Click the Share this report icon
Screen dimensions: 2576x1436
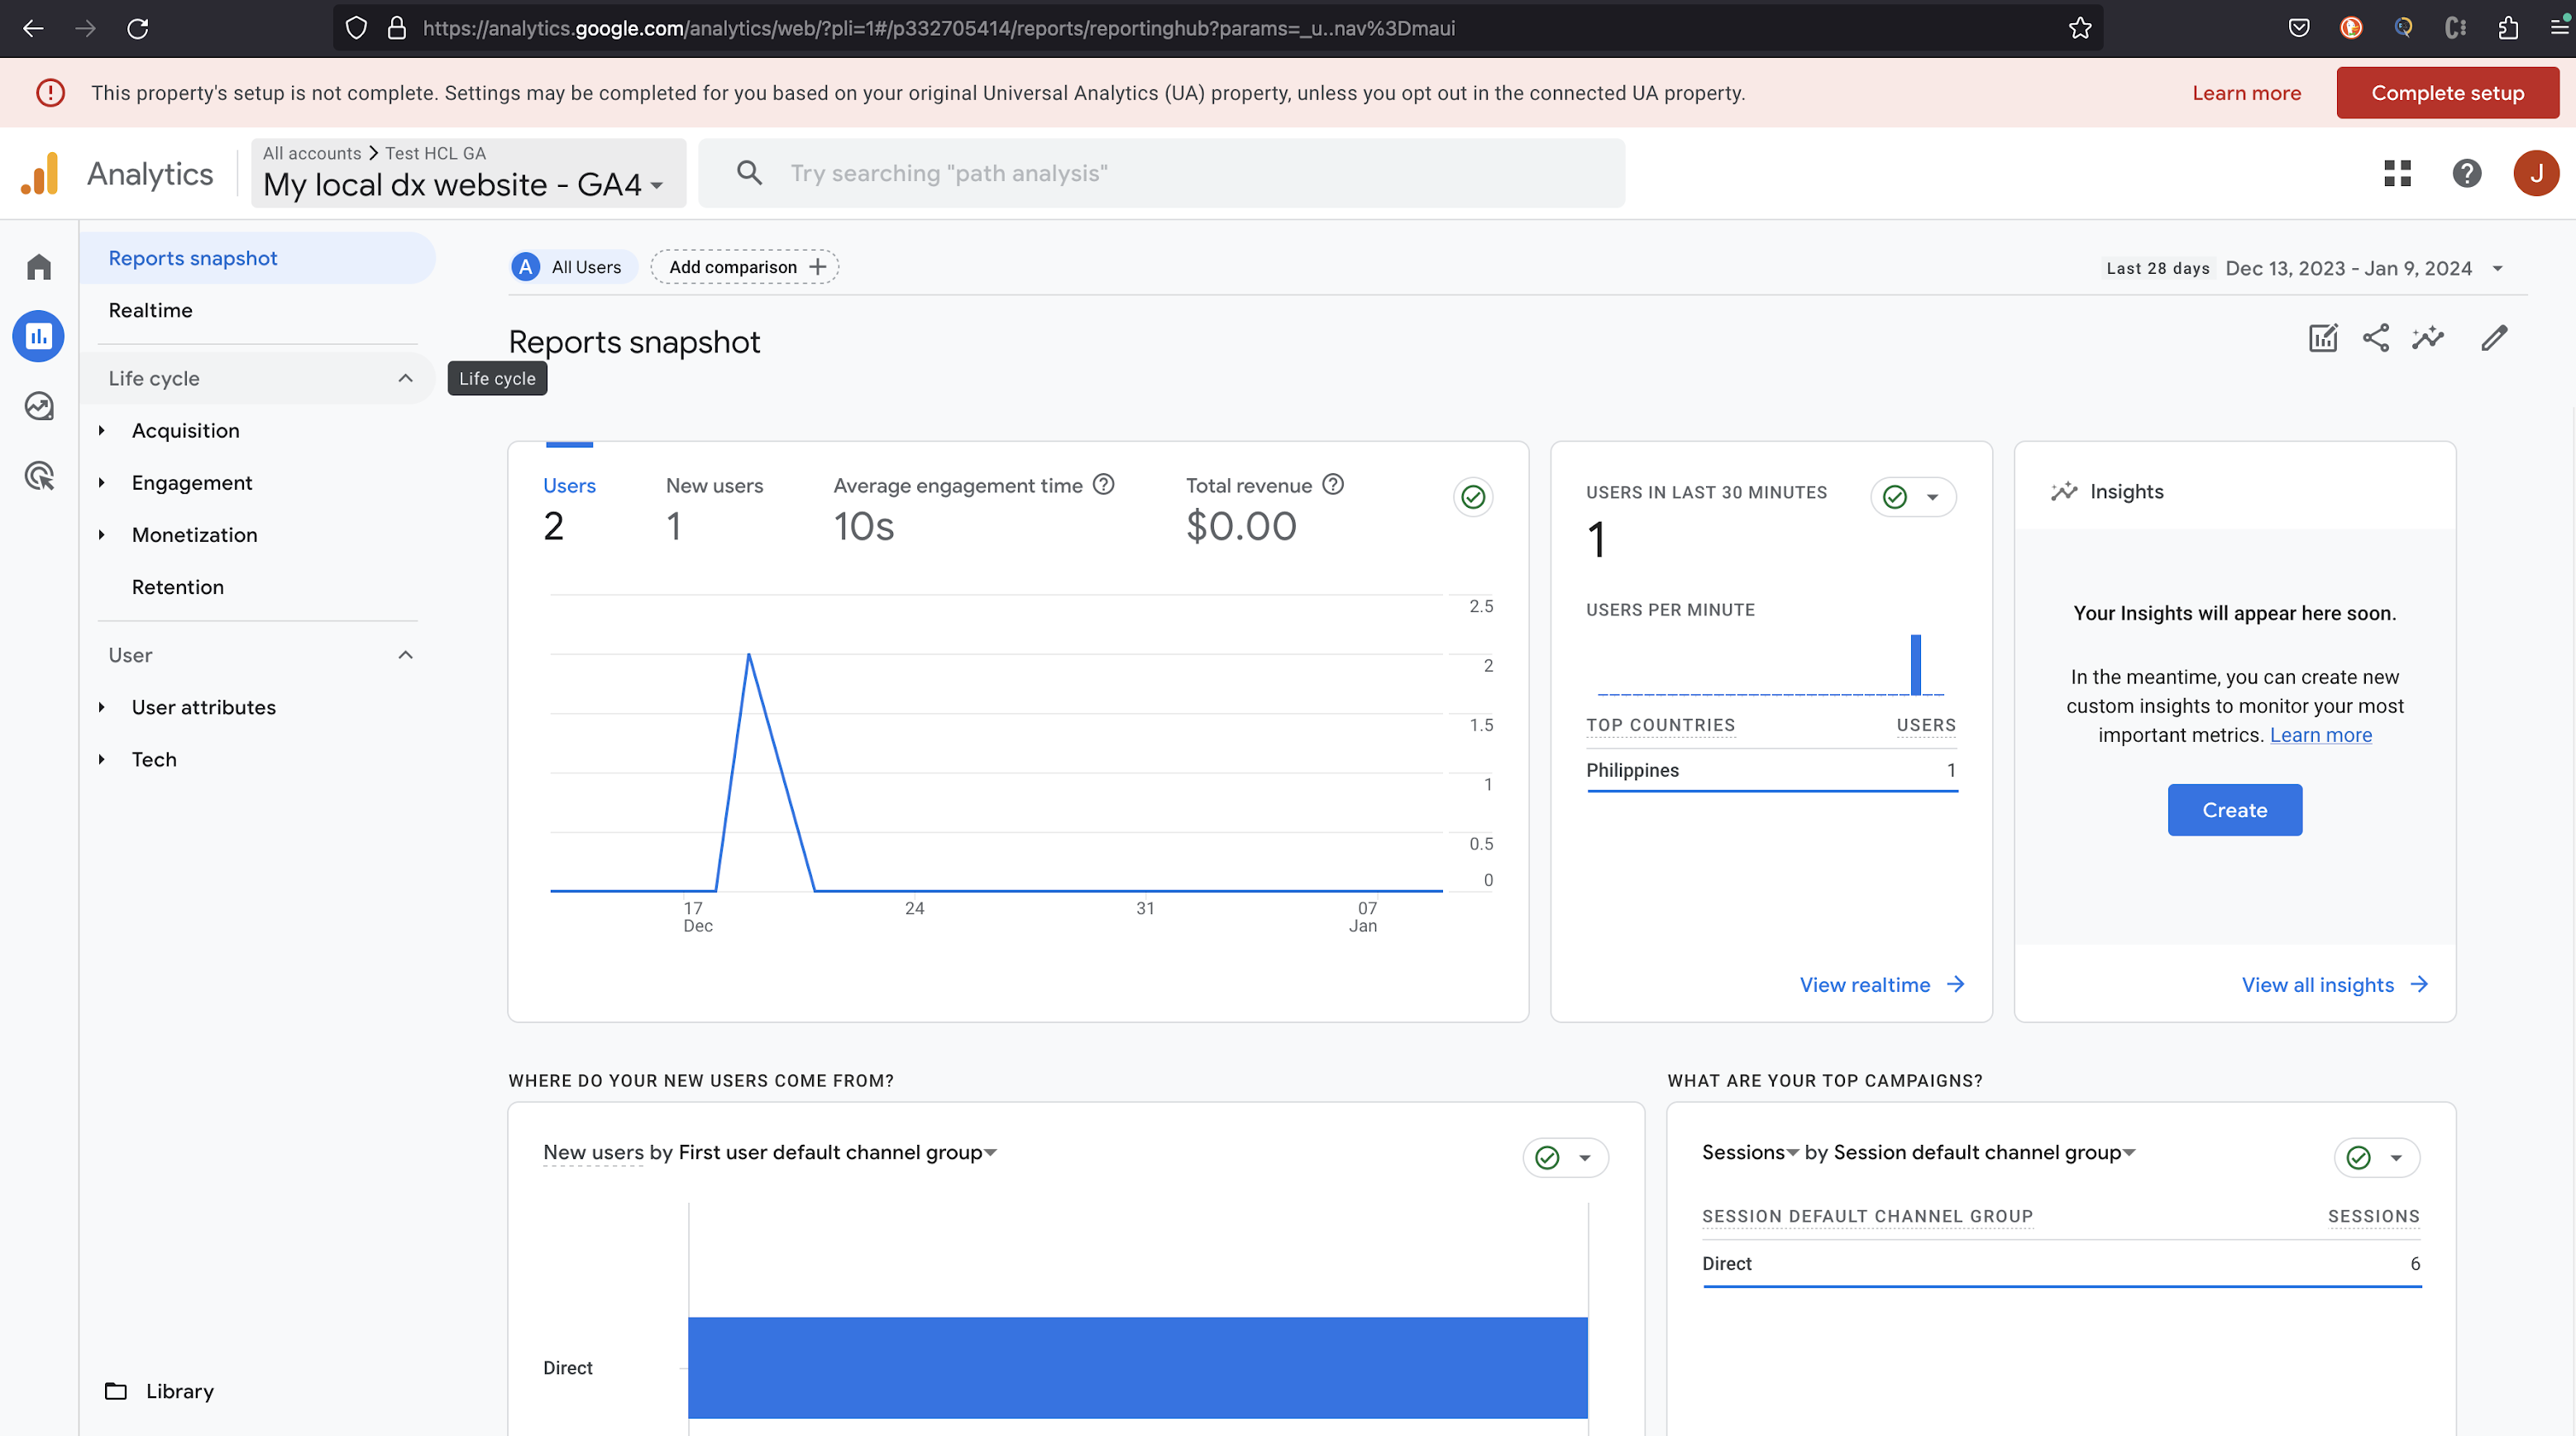[2375, 339]
